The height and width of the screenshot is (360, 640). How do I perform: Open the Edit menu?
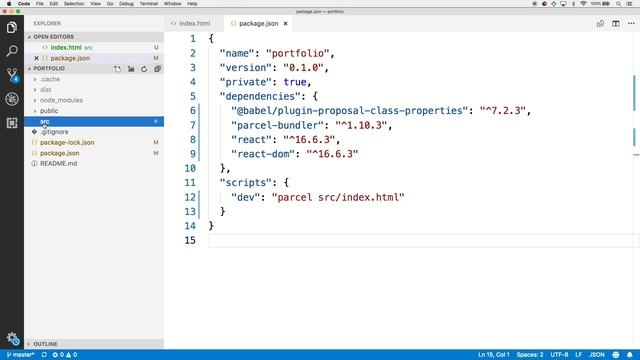(53, 4)
